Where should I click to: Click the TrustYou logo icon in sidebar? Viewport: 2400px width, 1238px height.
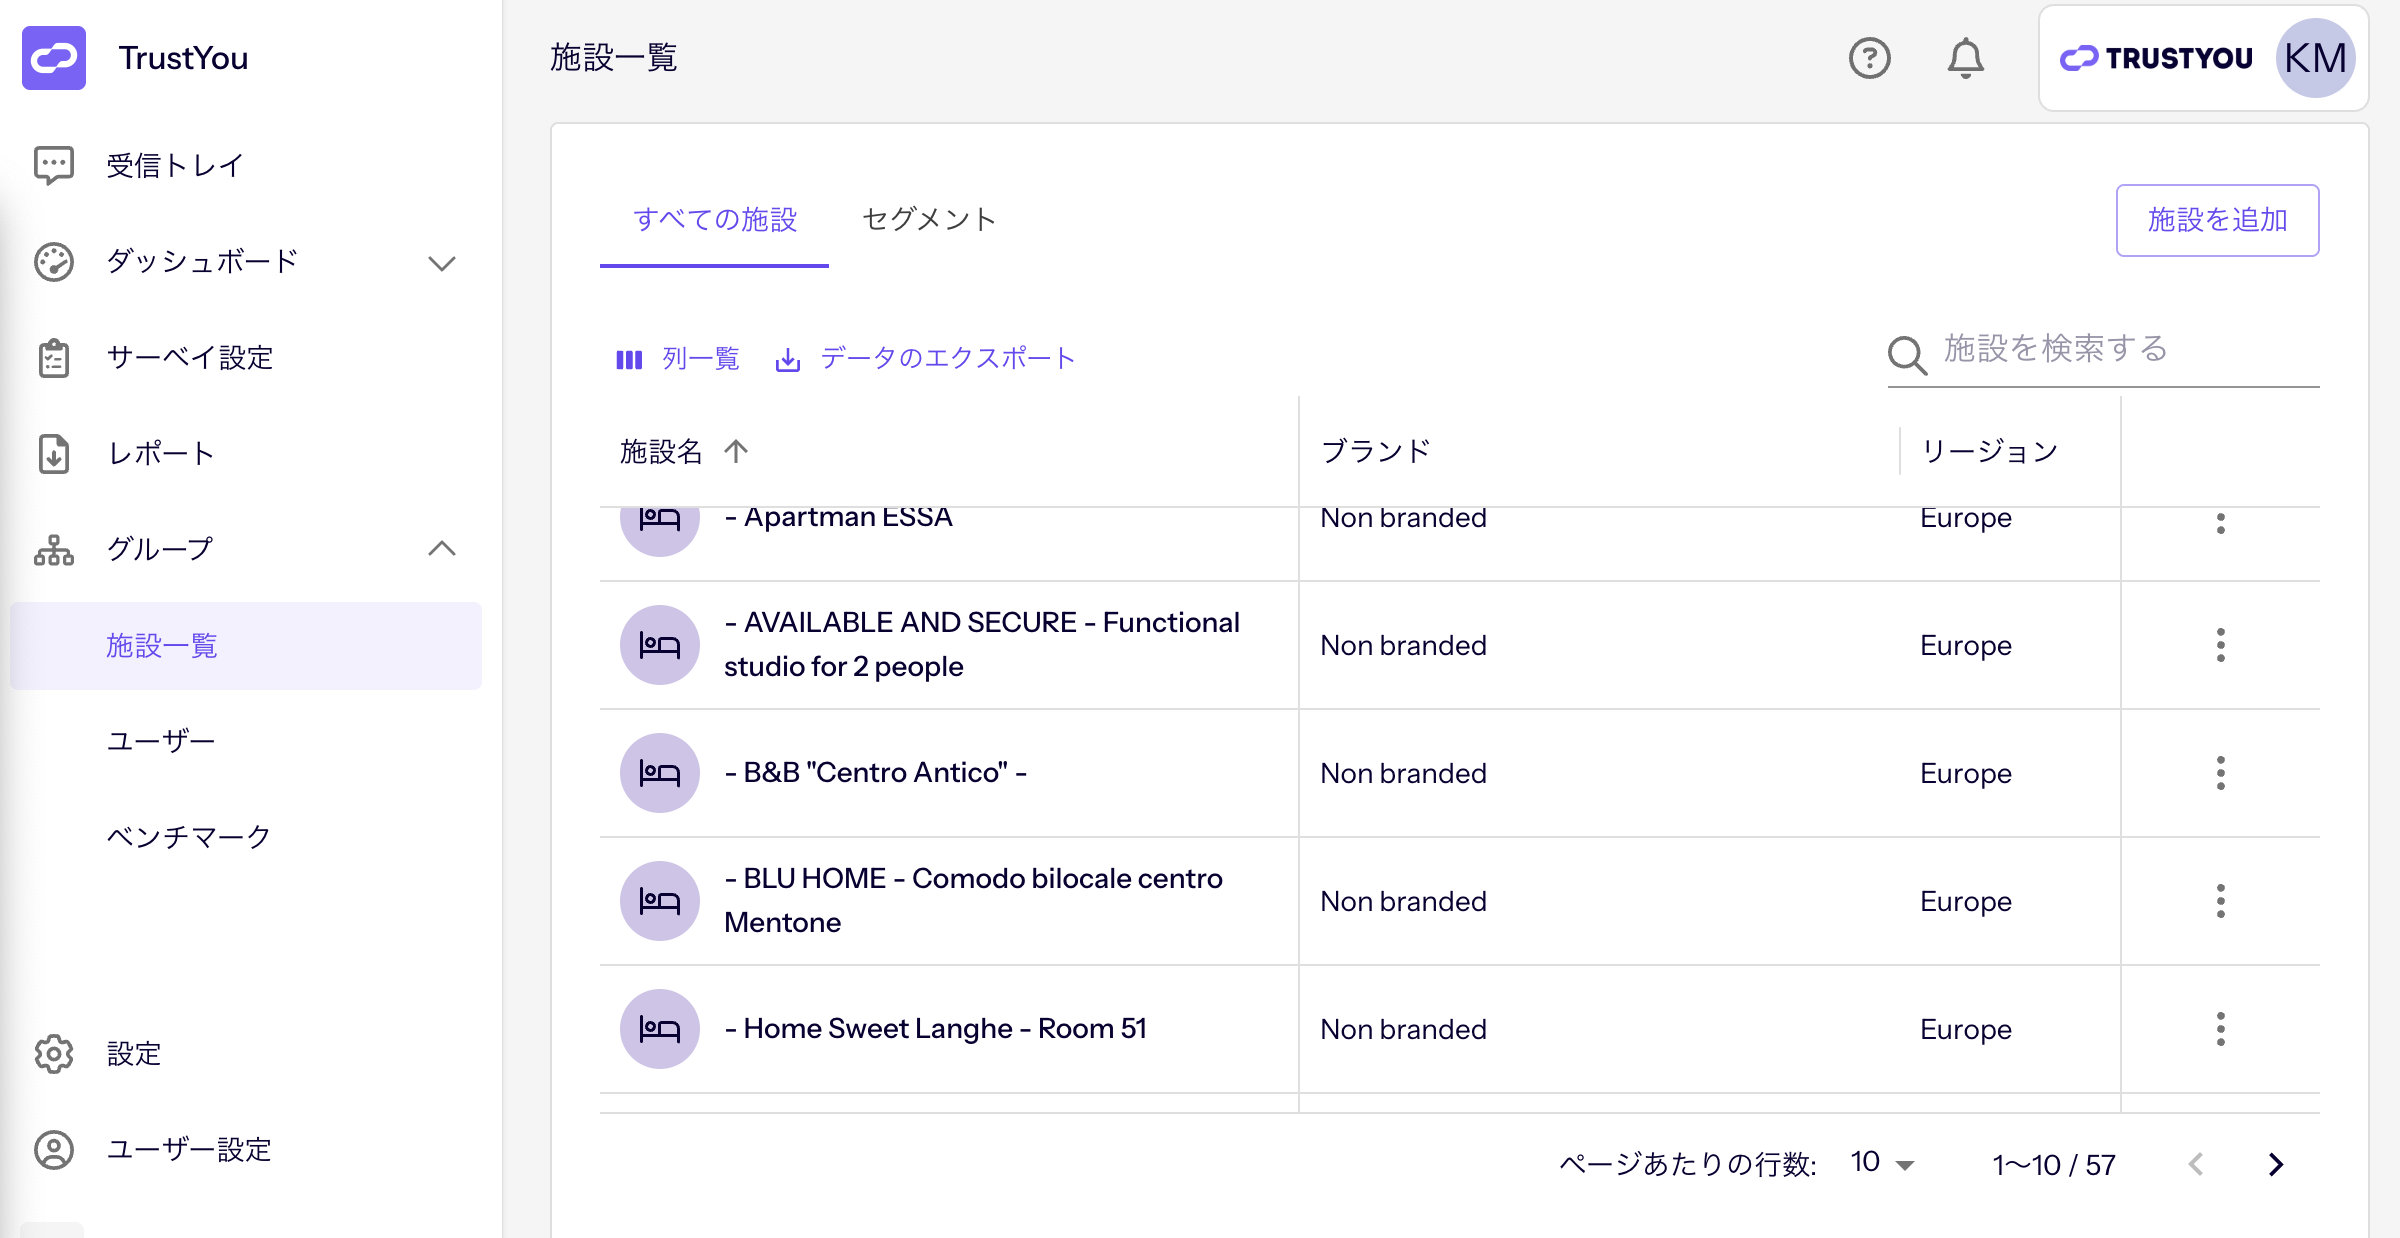click(54, 58)
